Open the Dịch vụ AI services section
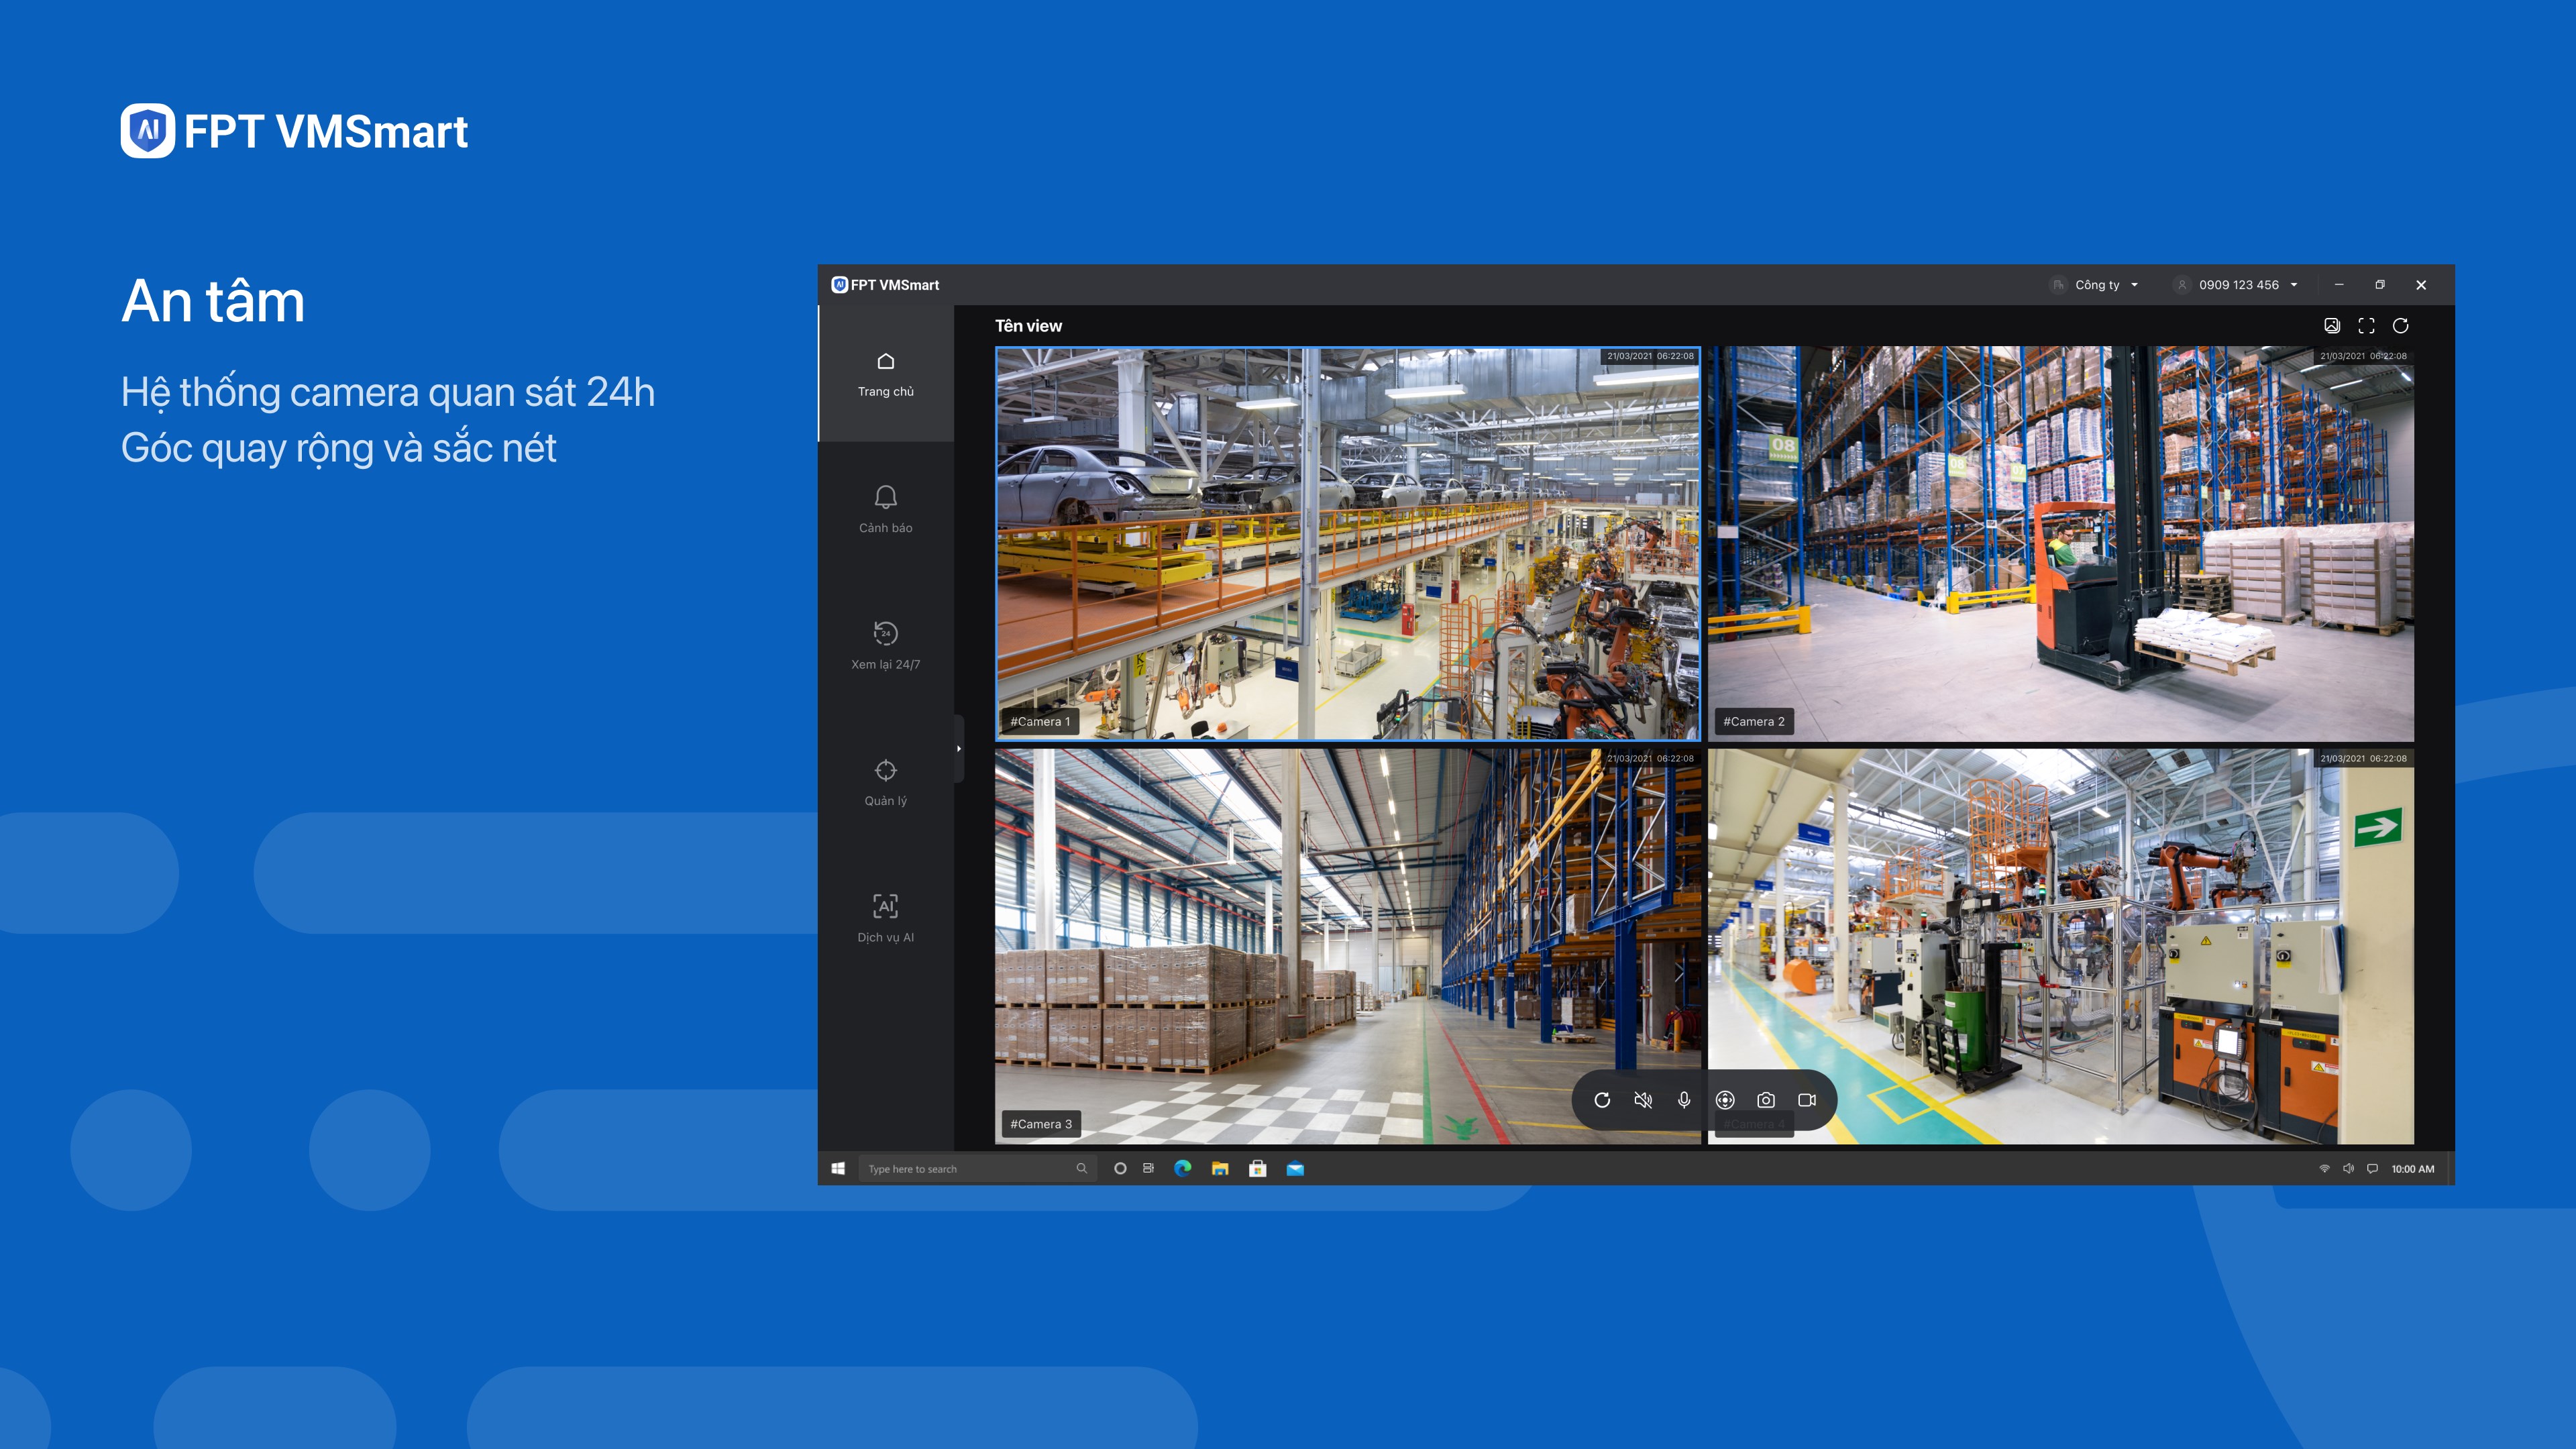This screenshot has width=2576, height=1449. (885, 919)
